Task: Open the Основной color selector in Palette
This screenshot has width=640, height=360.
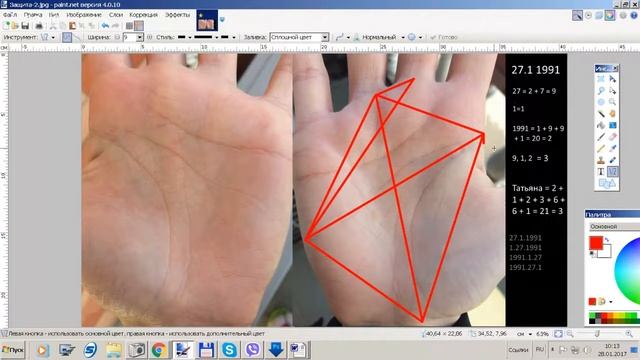Action: pyautogui.click(x=614, y=226)
